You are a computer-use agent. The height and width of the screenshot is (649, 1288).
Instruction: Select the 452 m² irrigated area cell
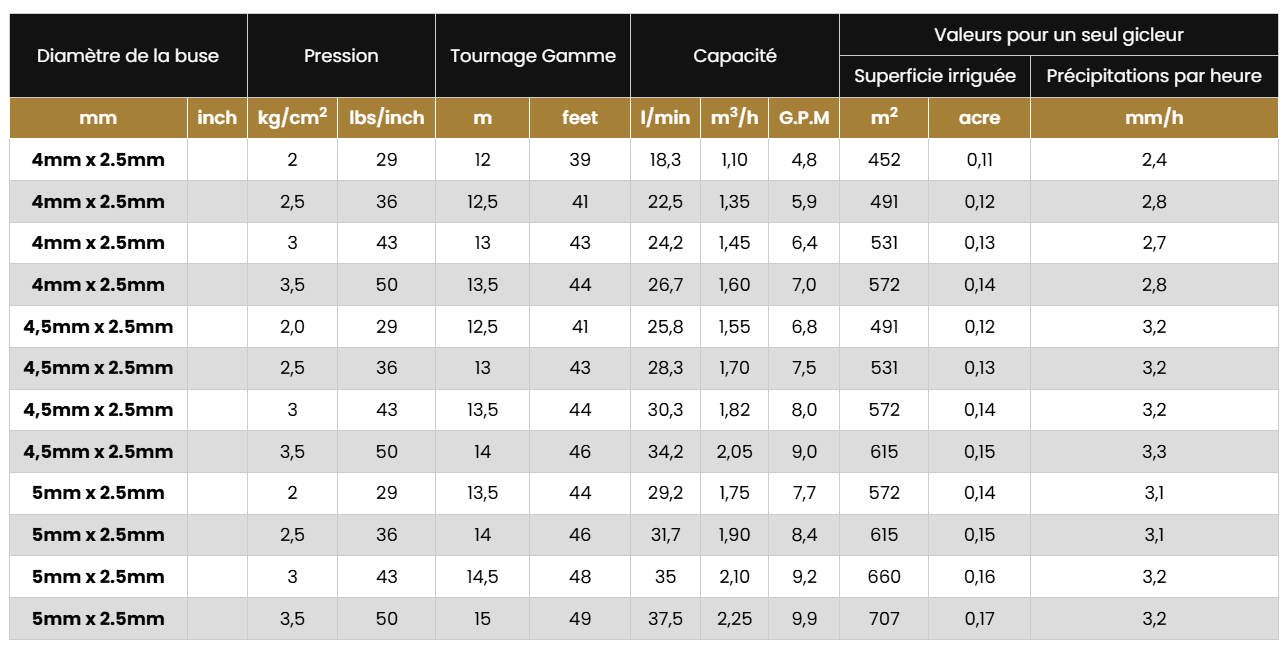click(x=885, y=160)
